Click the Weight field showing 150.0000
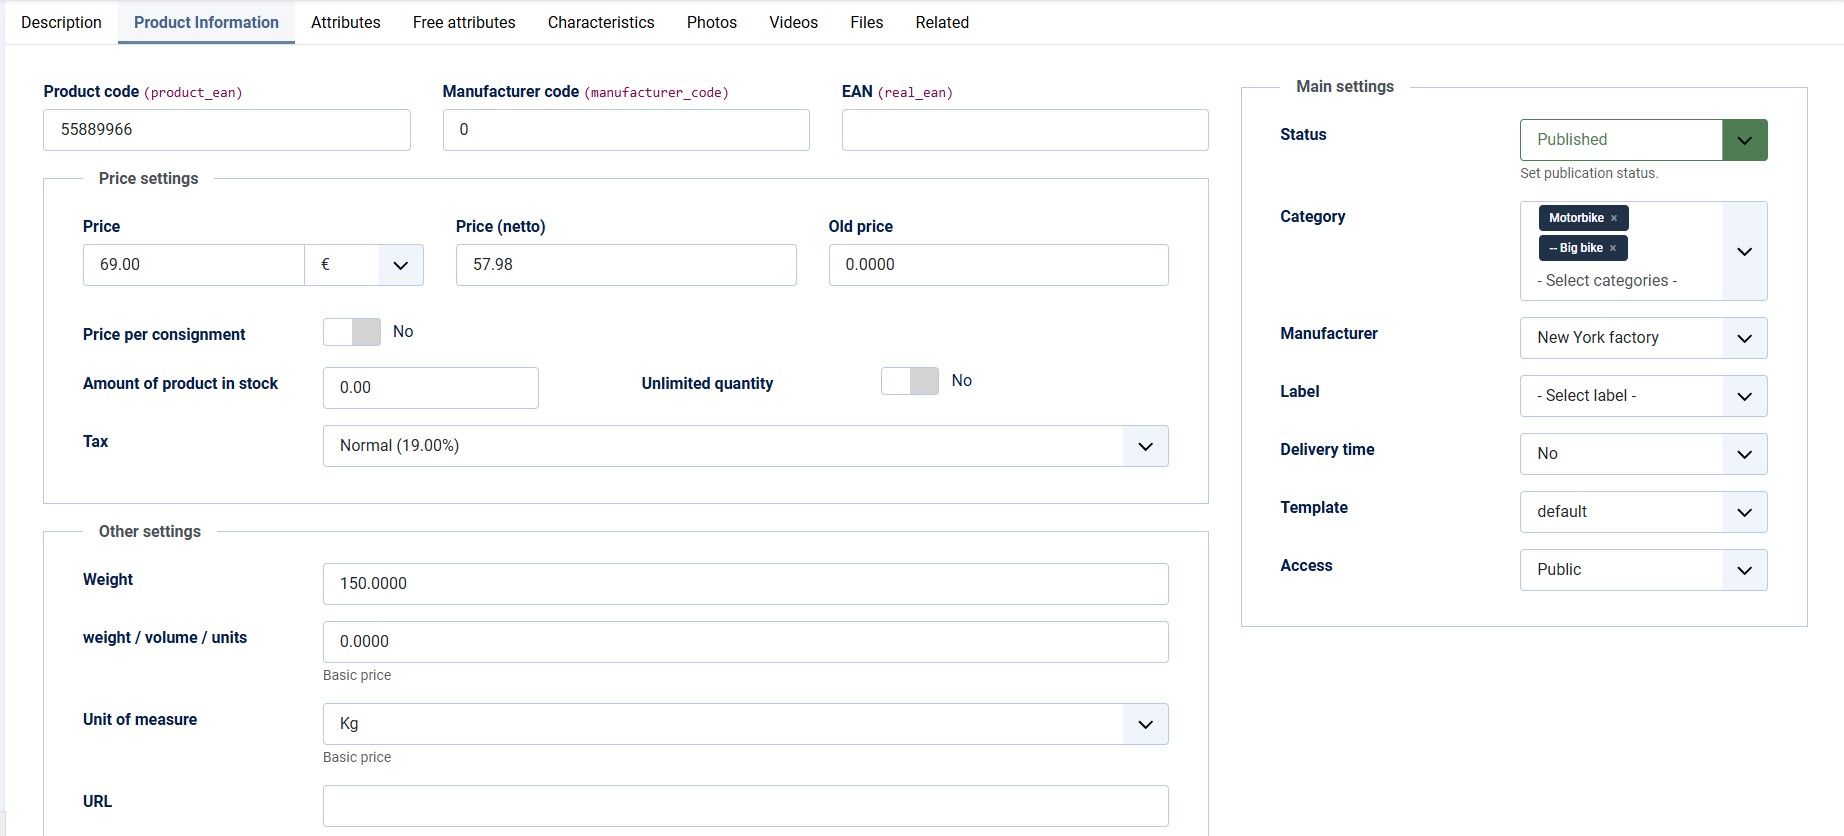The image size is (1844, 836). 745,584
